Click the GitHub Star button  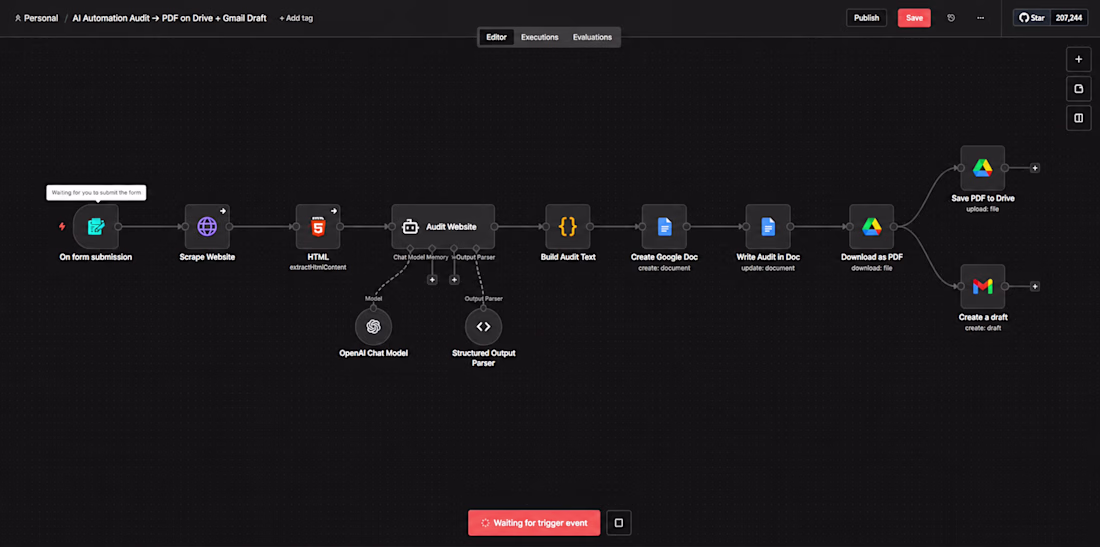[1031, 18]
